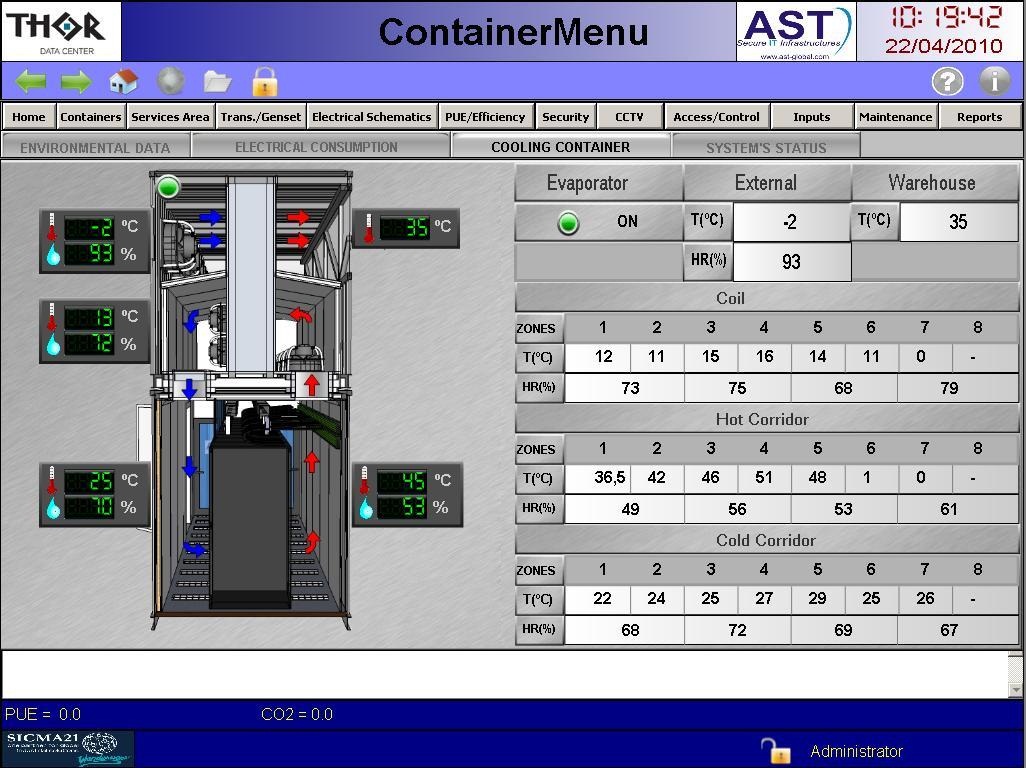
Task: Switch to Environmental Data tab
Action: (x=95, y=147)
